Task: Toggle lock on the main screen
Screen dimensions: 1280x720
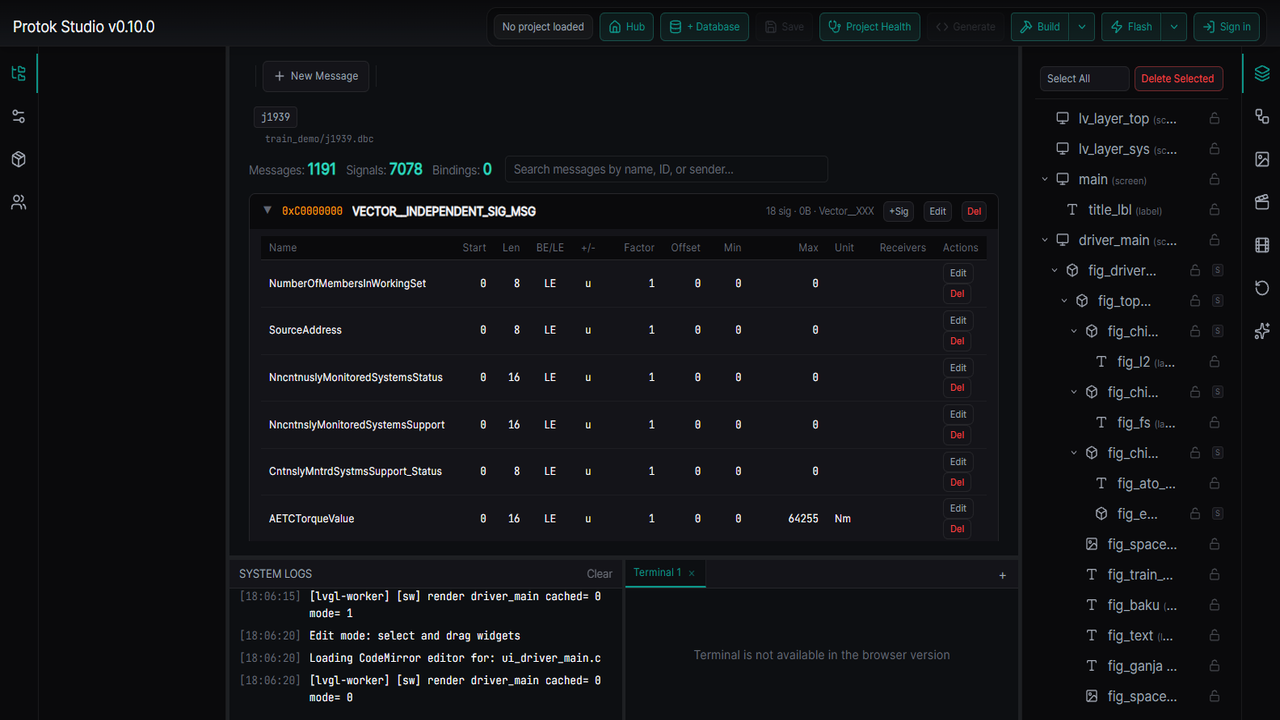Action: point(1215,179)
